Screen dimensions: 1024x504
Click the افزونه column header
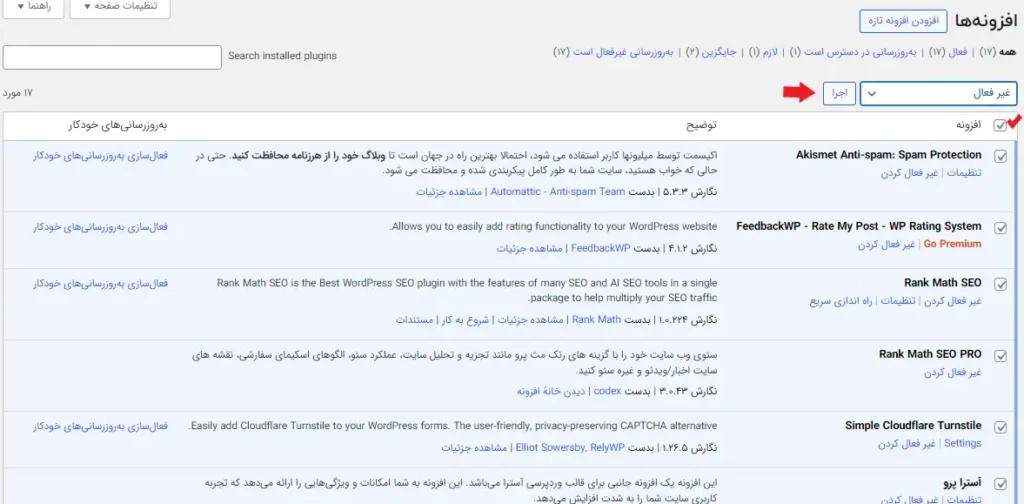(x=968, y=125)
